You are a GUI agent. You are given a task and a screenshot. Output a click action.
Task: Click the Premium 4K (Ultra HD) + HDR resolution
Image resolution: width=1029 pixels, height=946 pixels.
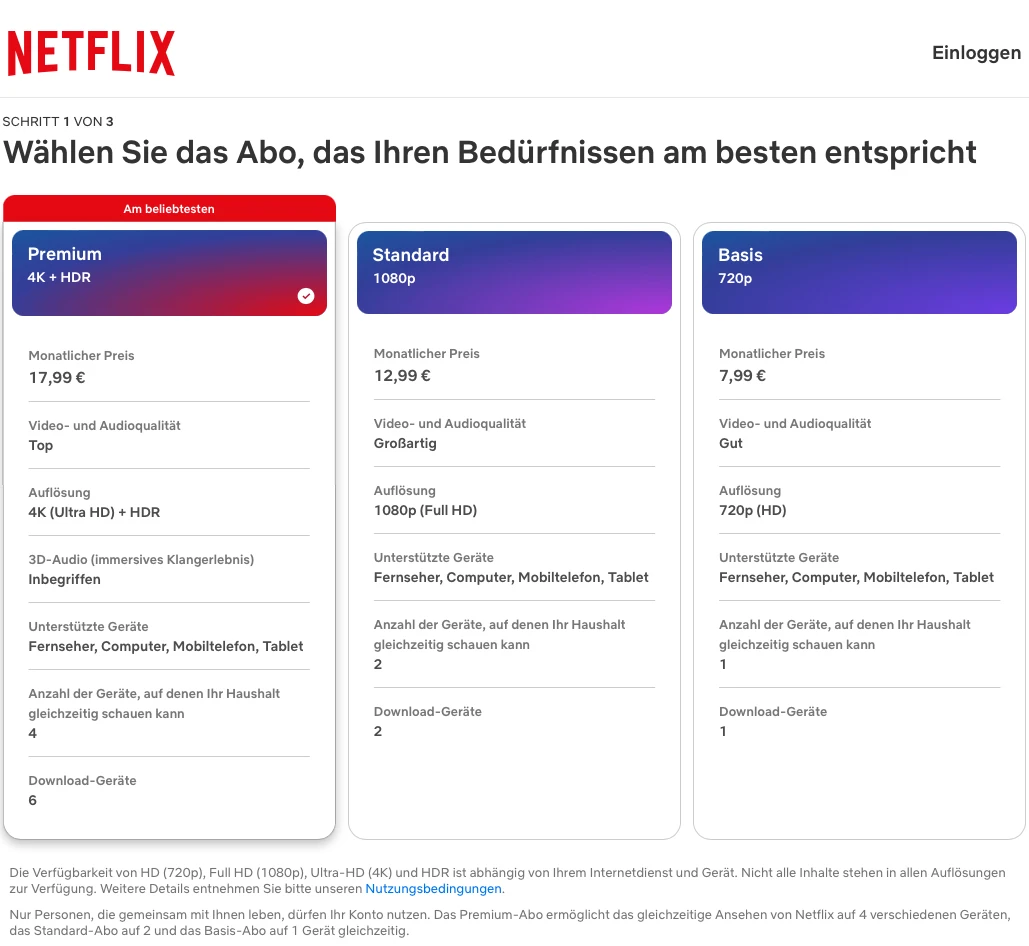click(x=94, y=512)
